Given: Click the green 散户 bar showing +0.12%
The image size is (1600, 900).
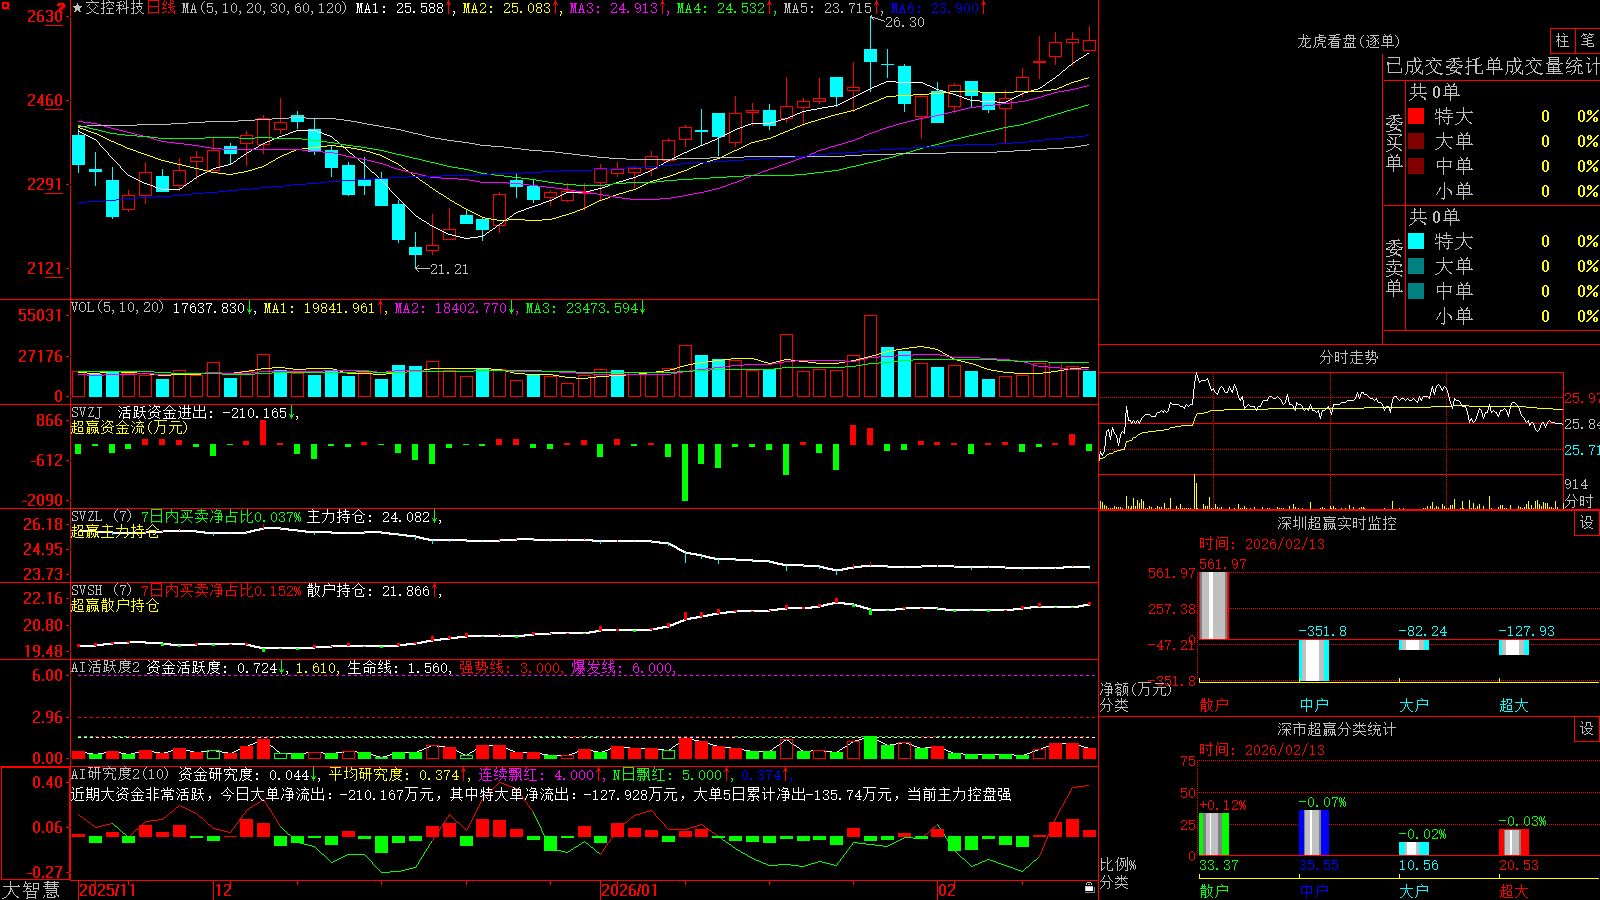Looking at the screenshot, I should (x=1214, y=834).
